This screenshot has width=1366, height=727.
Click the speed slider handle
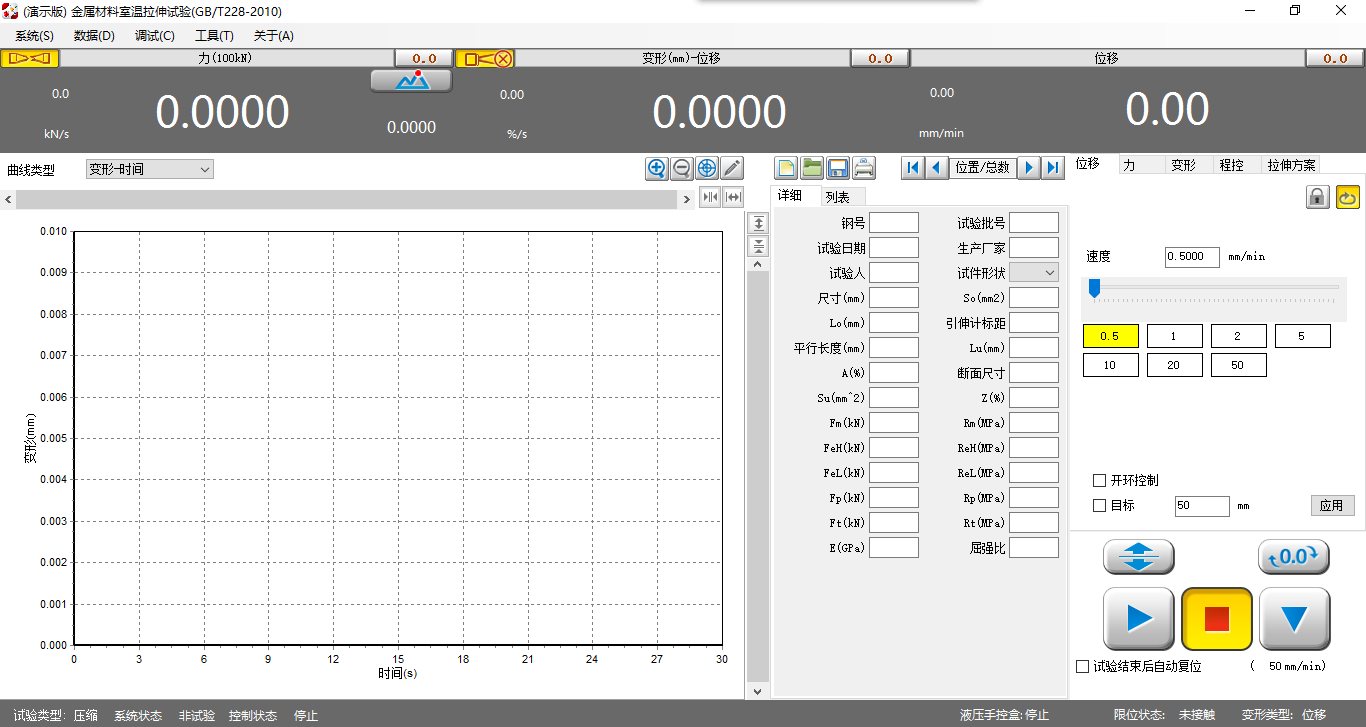coord(1094,288)
